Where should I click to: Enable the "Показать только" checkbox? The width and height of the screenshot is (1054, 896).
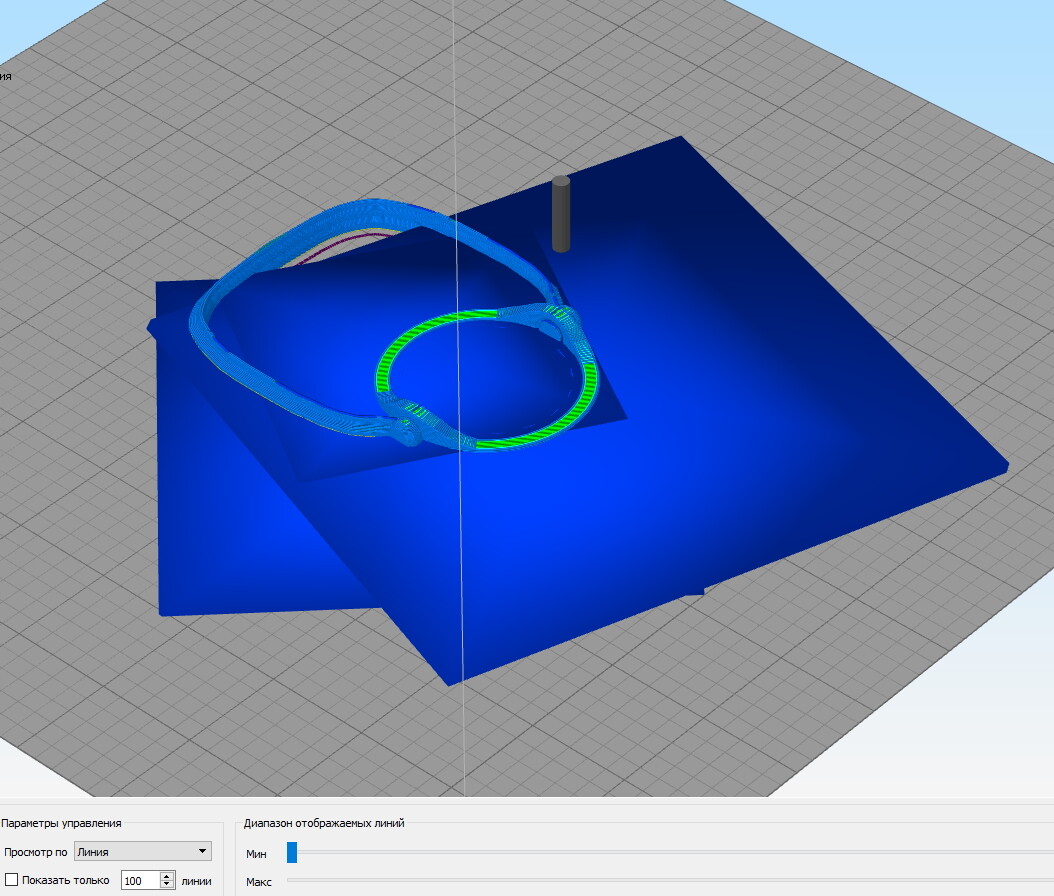pyautogui.click(x=11, y=880)
